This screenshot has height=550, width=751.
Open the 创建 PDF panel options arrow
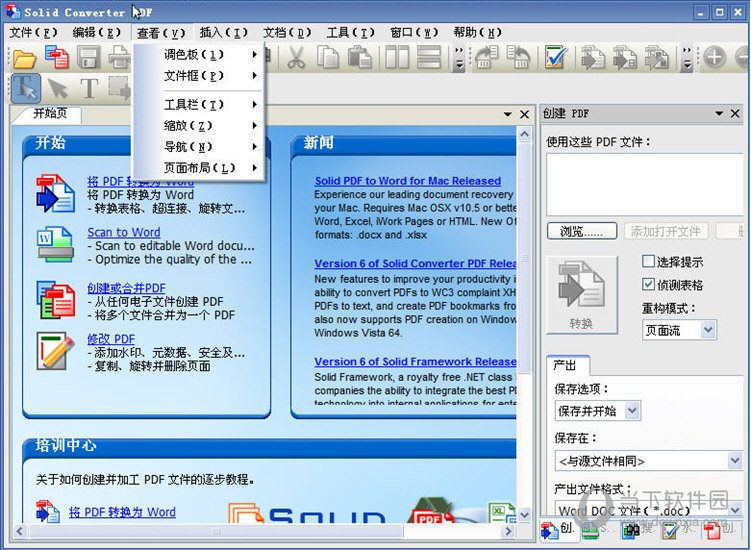(x=719, y=114)
